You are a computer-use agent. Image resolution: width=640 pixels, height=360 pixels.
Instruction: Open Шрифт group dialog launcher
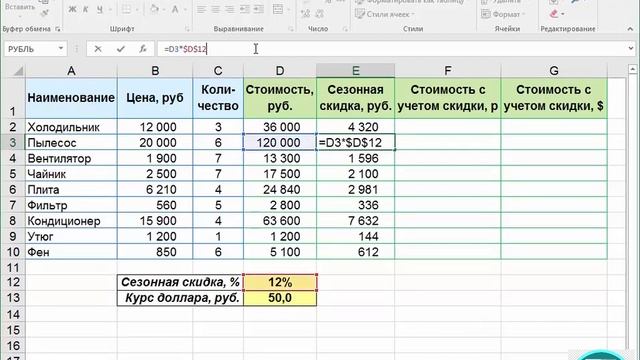point(187,29)
